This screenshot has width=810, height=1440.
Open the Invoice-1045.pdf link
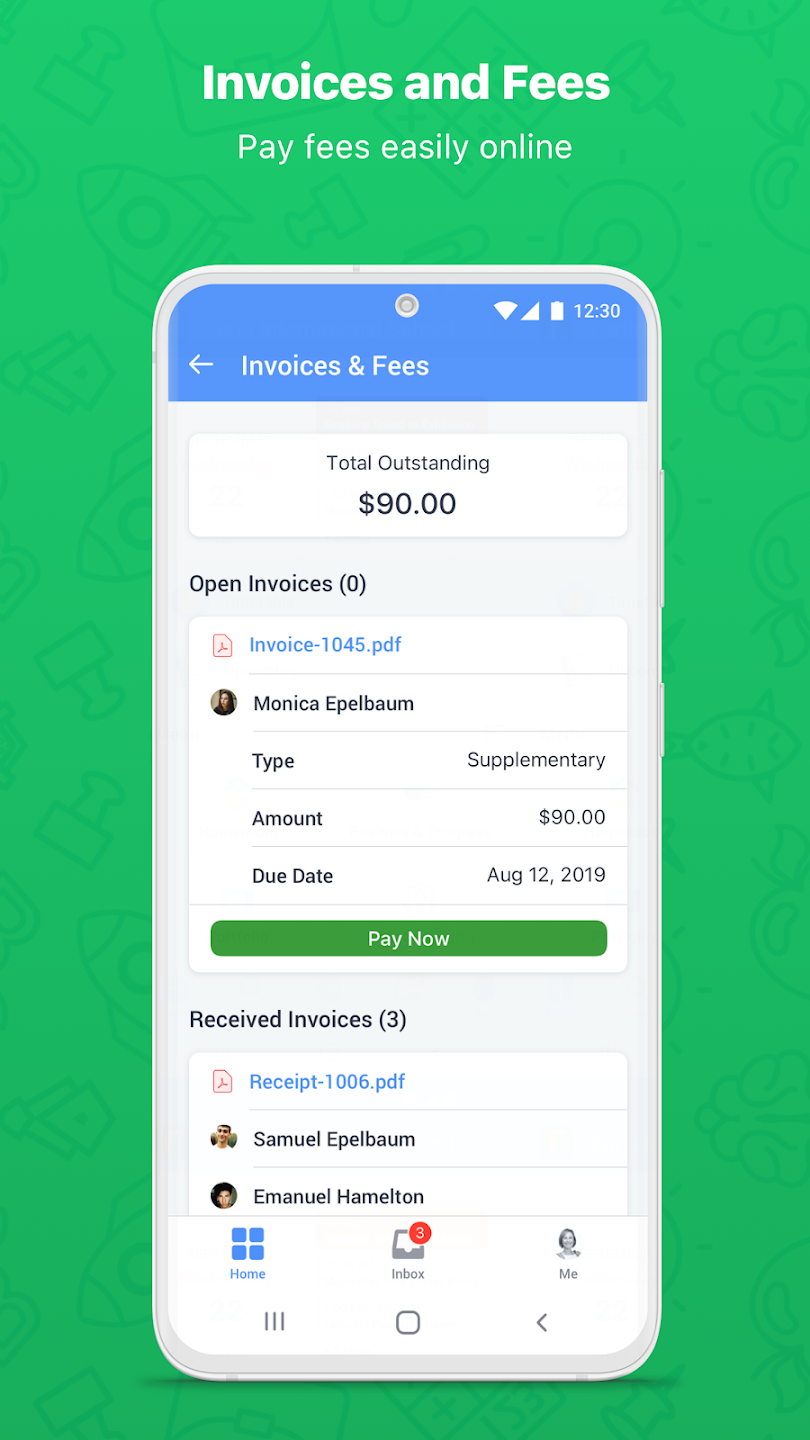(325, 645)
